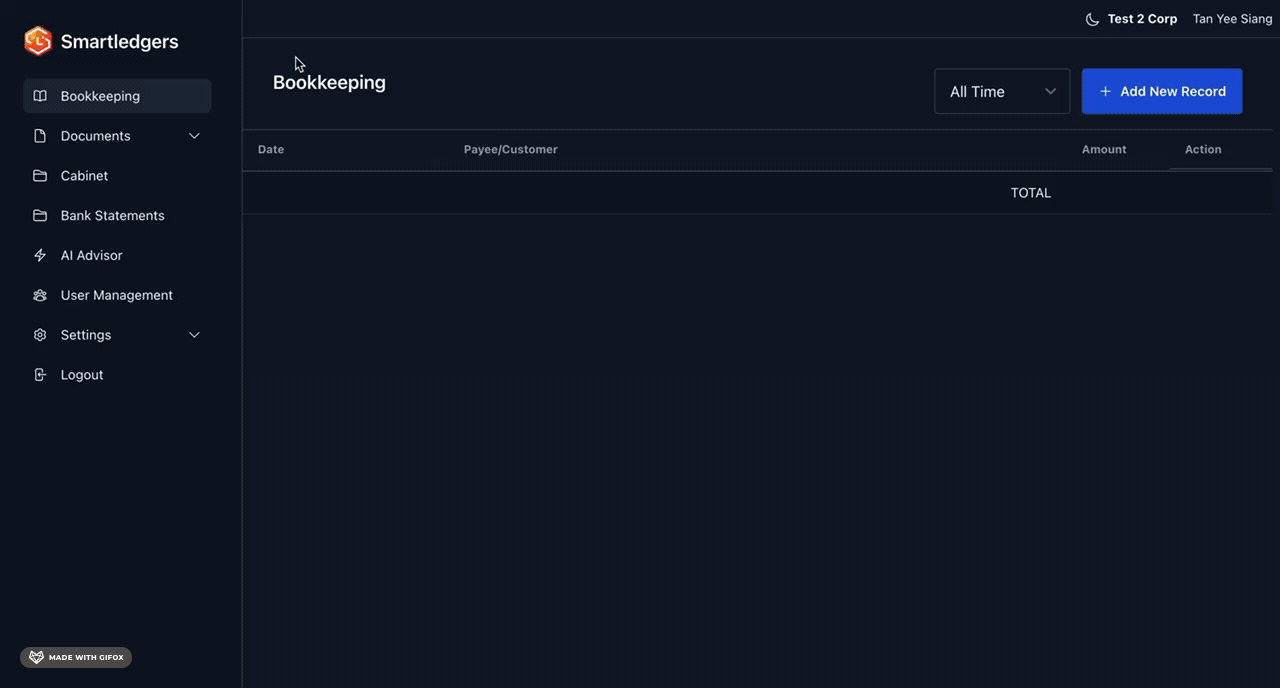Screen dimensions: 1280x688
Task: Open the AI Advisor menu item
Action: (92, 256)
